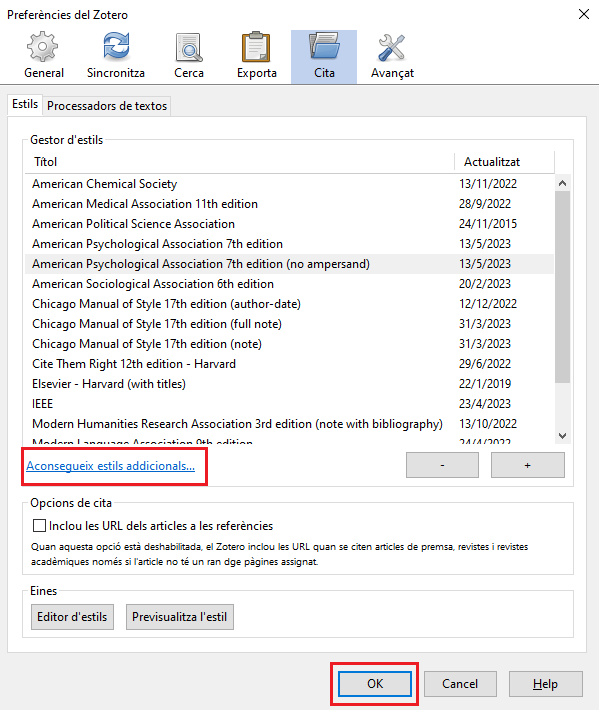
Task: Select American Political Science Association style
Action: tap(289, 224)
